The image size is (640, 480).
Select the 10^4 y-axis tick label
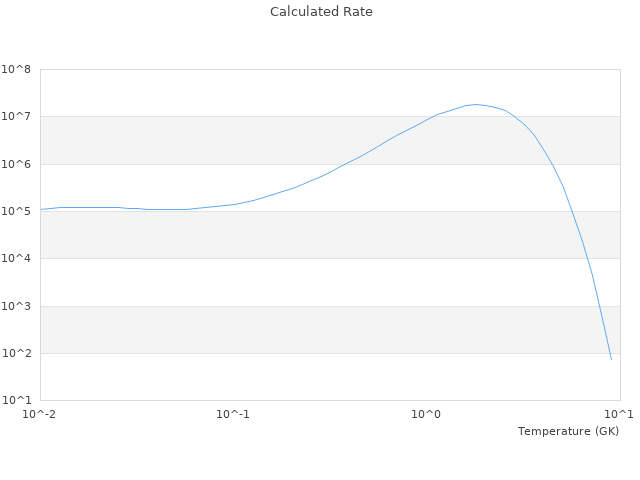pos(16,259)
